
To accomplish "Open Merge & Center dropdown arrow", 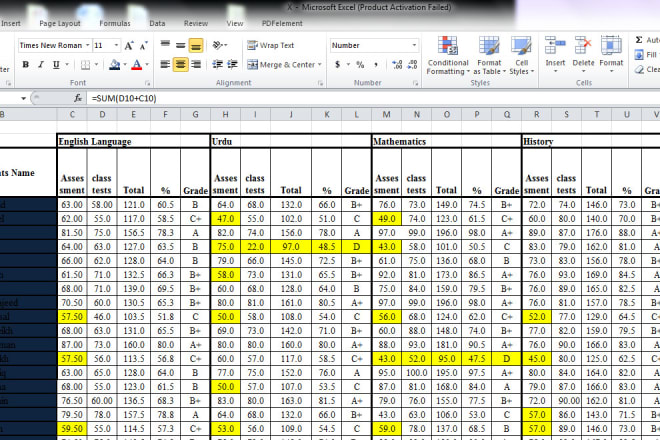I will (320, 64).
